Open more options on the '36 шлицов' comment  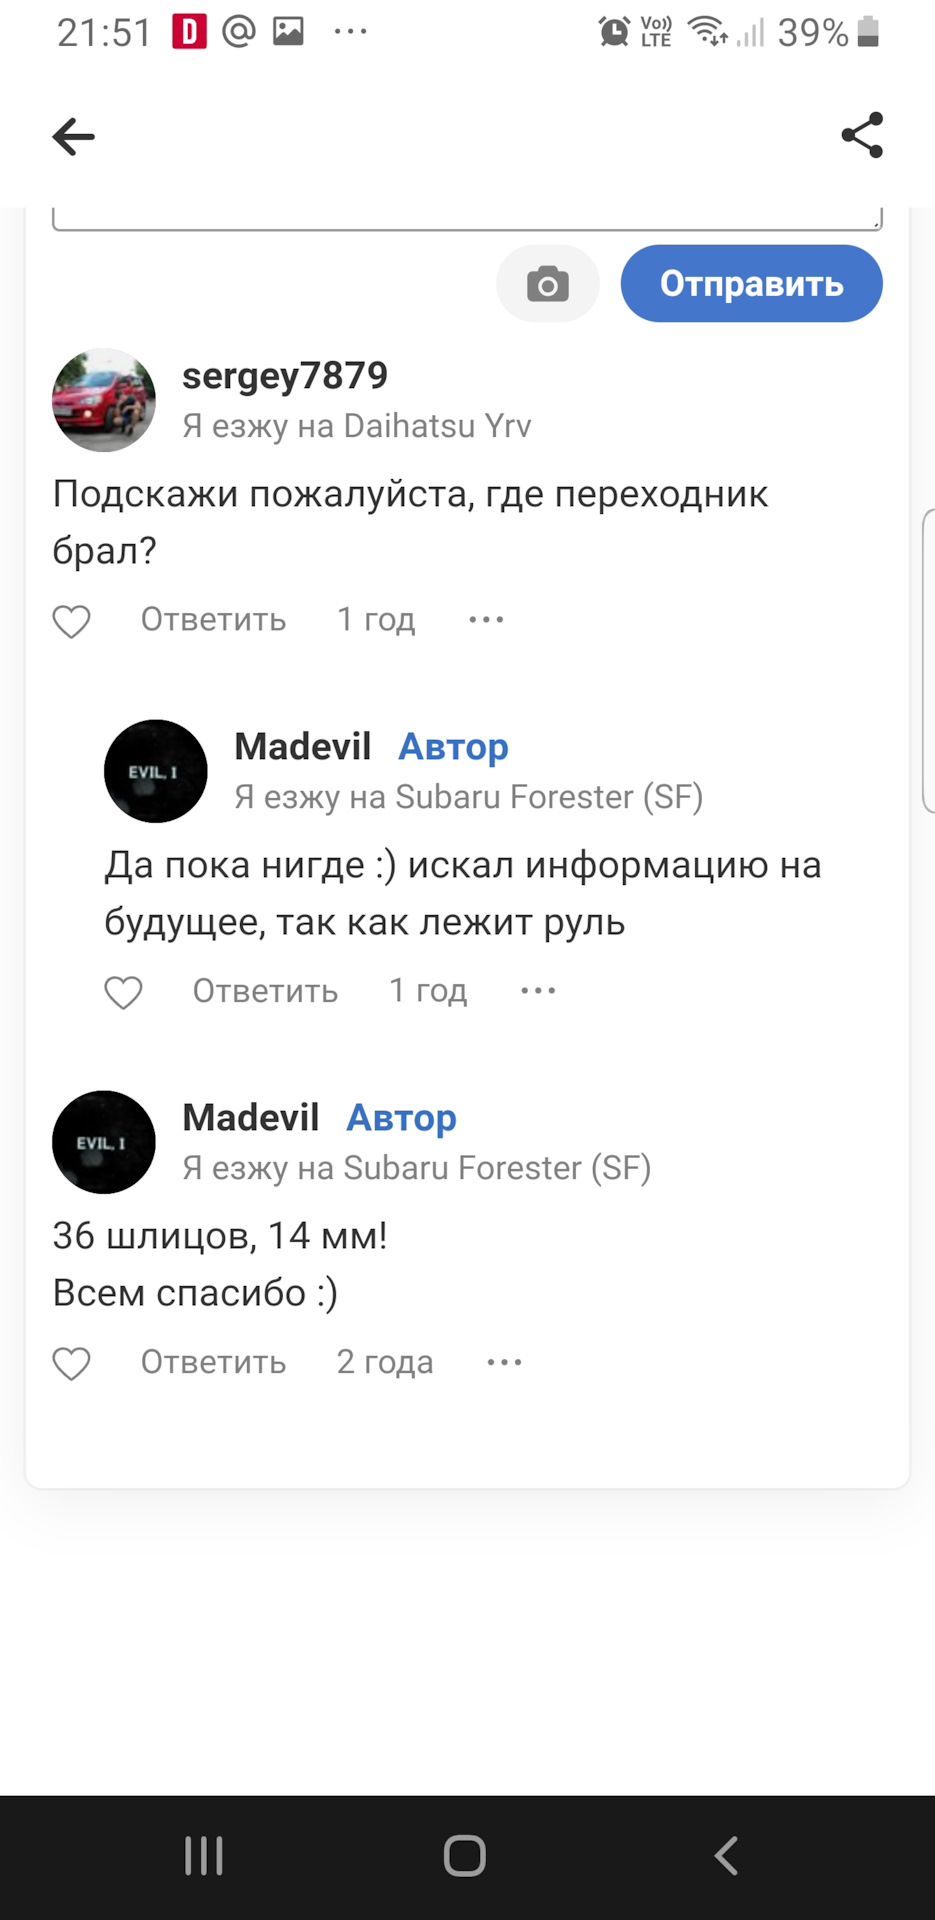pyautogui.click(x=504, y=1362)
